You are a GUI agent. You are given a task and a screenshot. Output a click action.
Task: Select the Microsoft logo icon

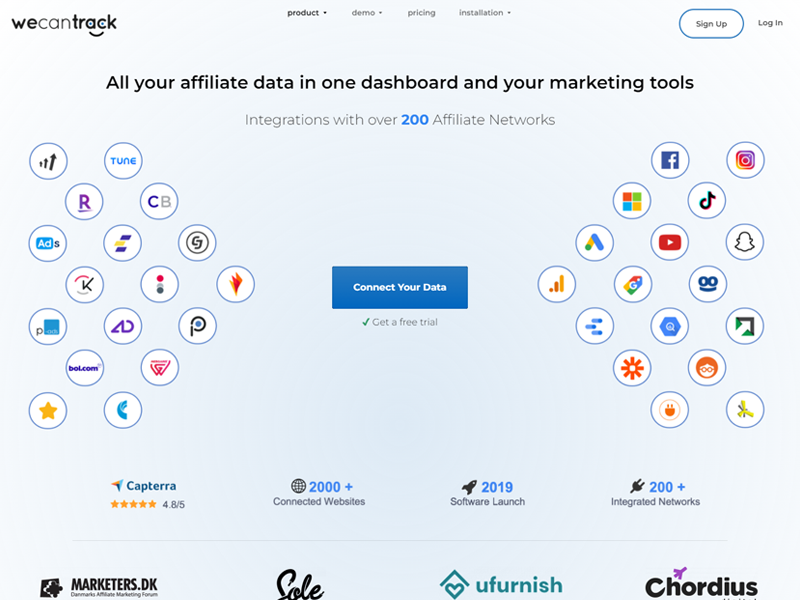pos(632,201)
